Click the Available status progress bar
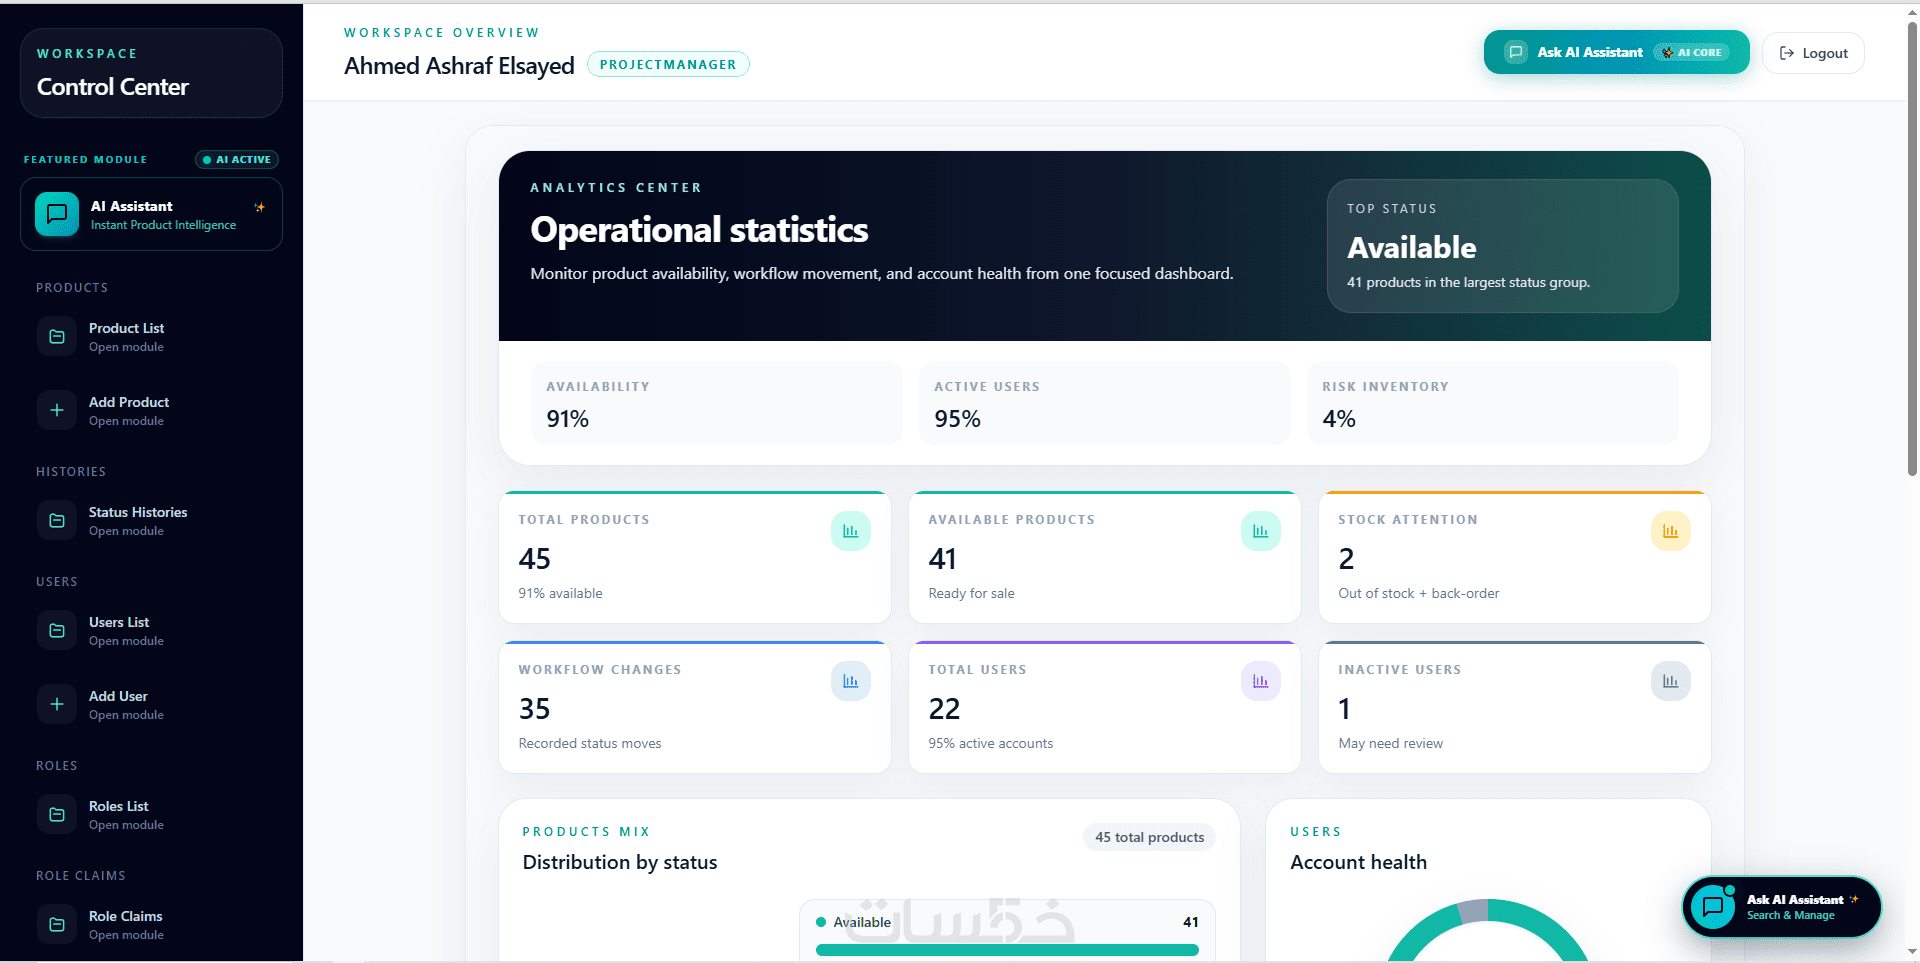This screenshot has width=1920, height=963. coord(1007,950)
